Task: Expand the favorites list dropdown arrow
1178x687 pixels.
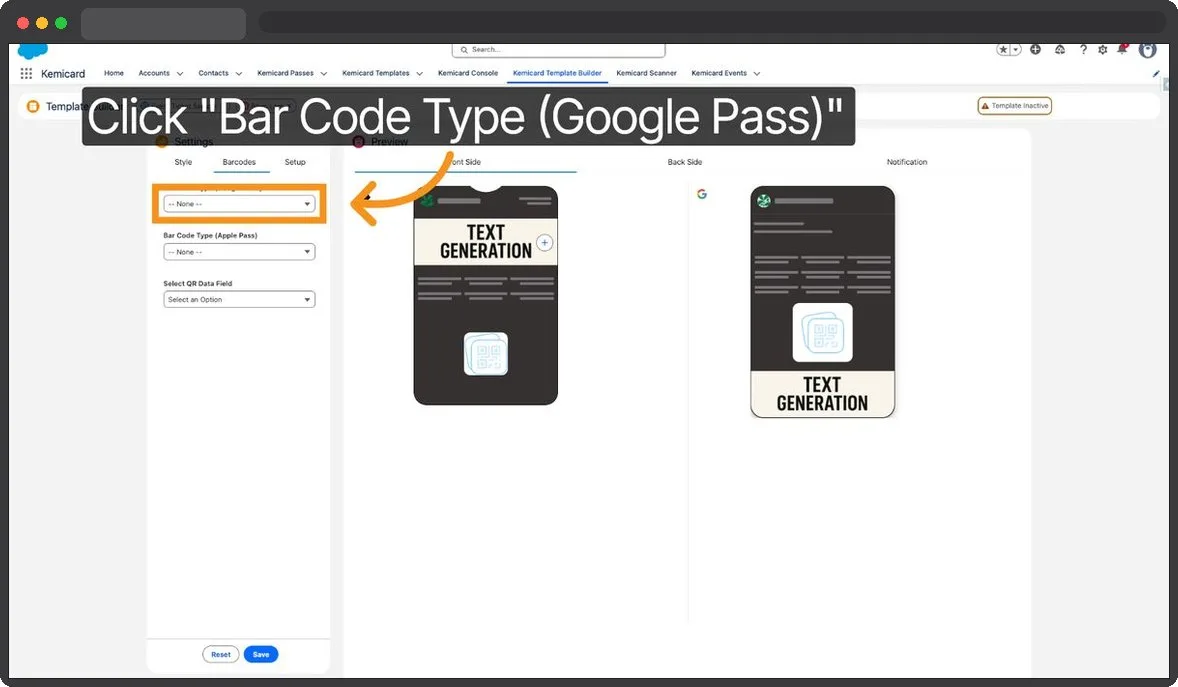Action: [1016, 50]
